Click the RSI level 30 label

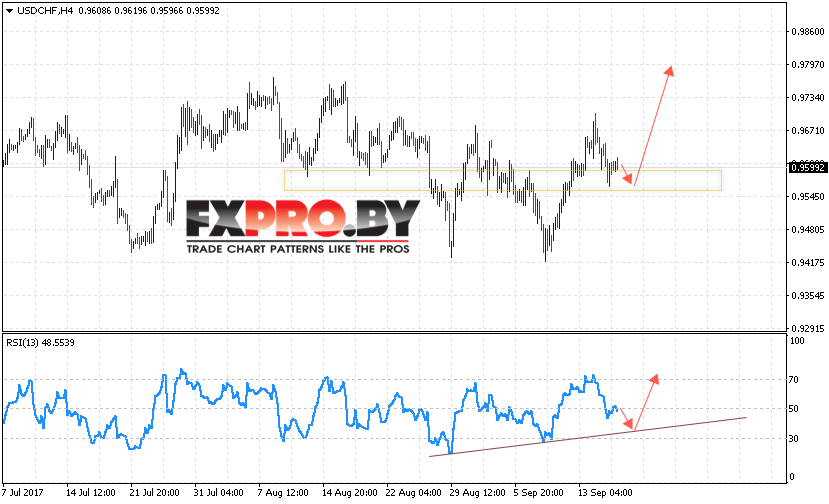(x=794, y=439)
